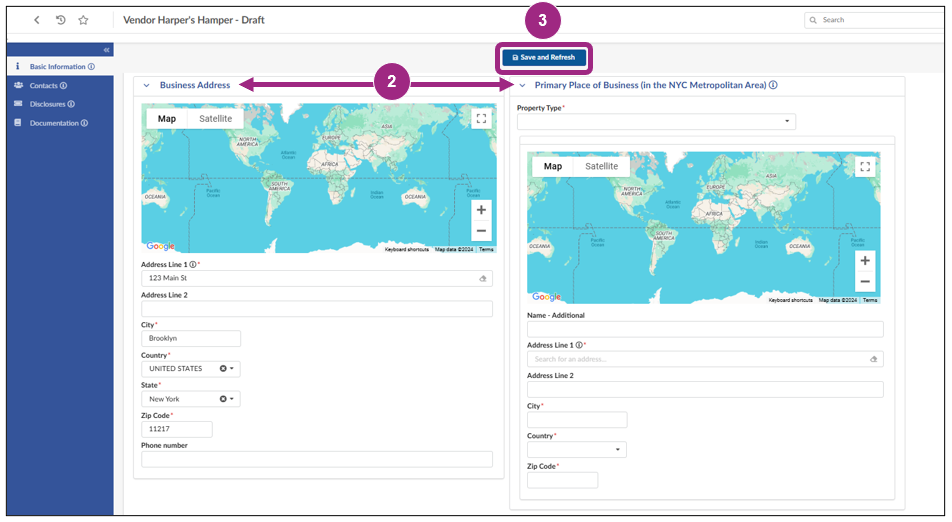This screenshot has height=522, width=952.
Task: Collapse the left sidebar with double-chevron icon
Action: coord(106,50)
